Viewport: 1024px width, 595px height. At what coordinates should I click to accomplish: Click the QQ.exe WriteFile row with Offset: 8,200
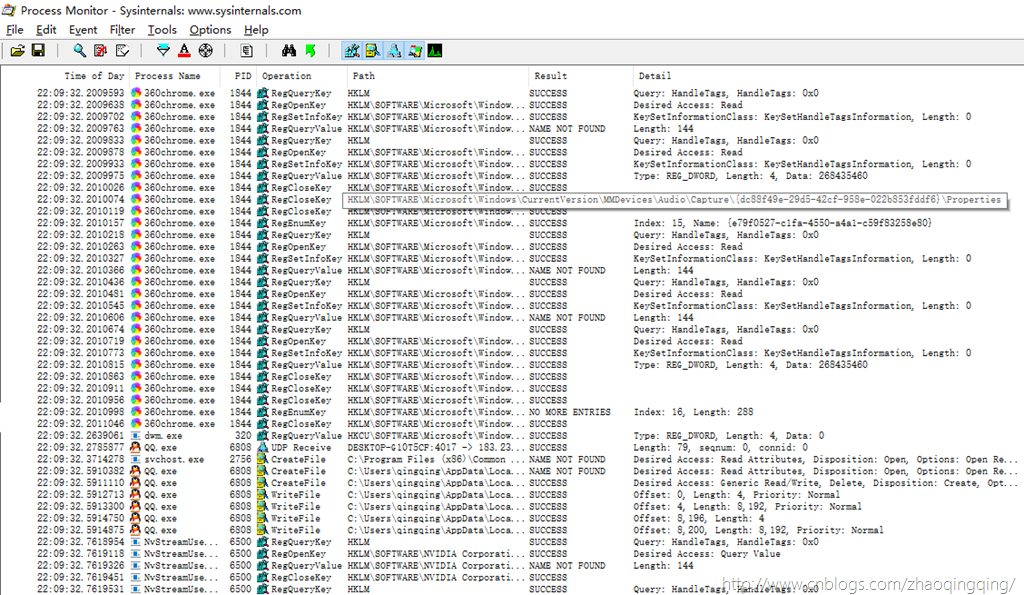(x=512, y=530)
